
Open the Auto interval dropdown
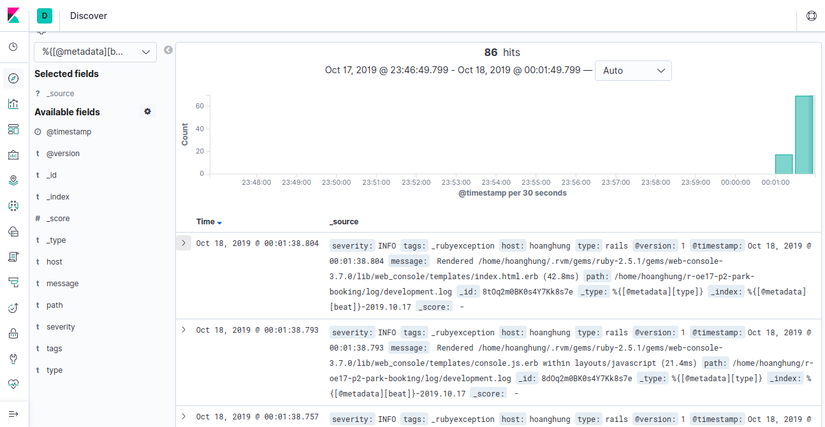633,70
